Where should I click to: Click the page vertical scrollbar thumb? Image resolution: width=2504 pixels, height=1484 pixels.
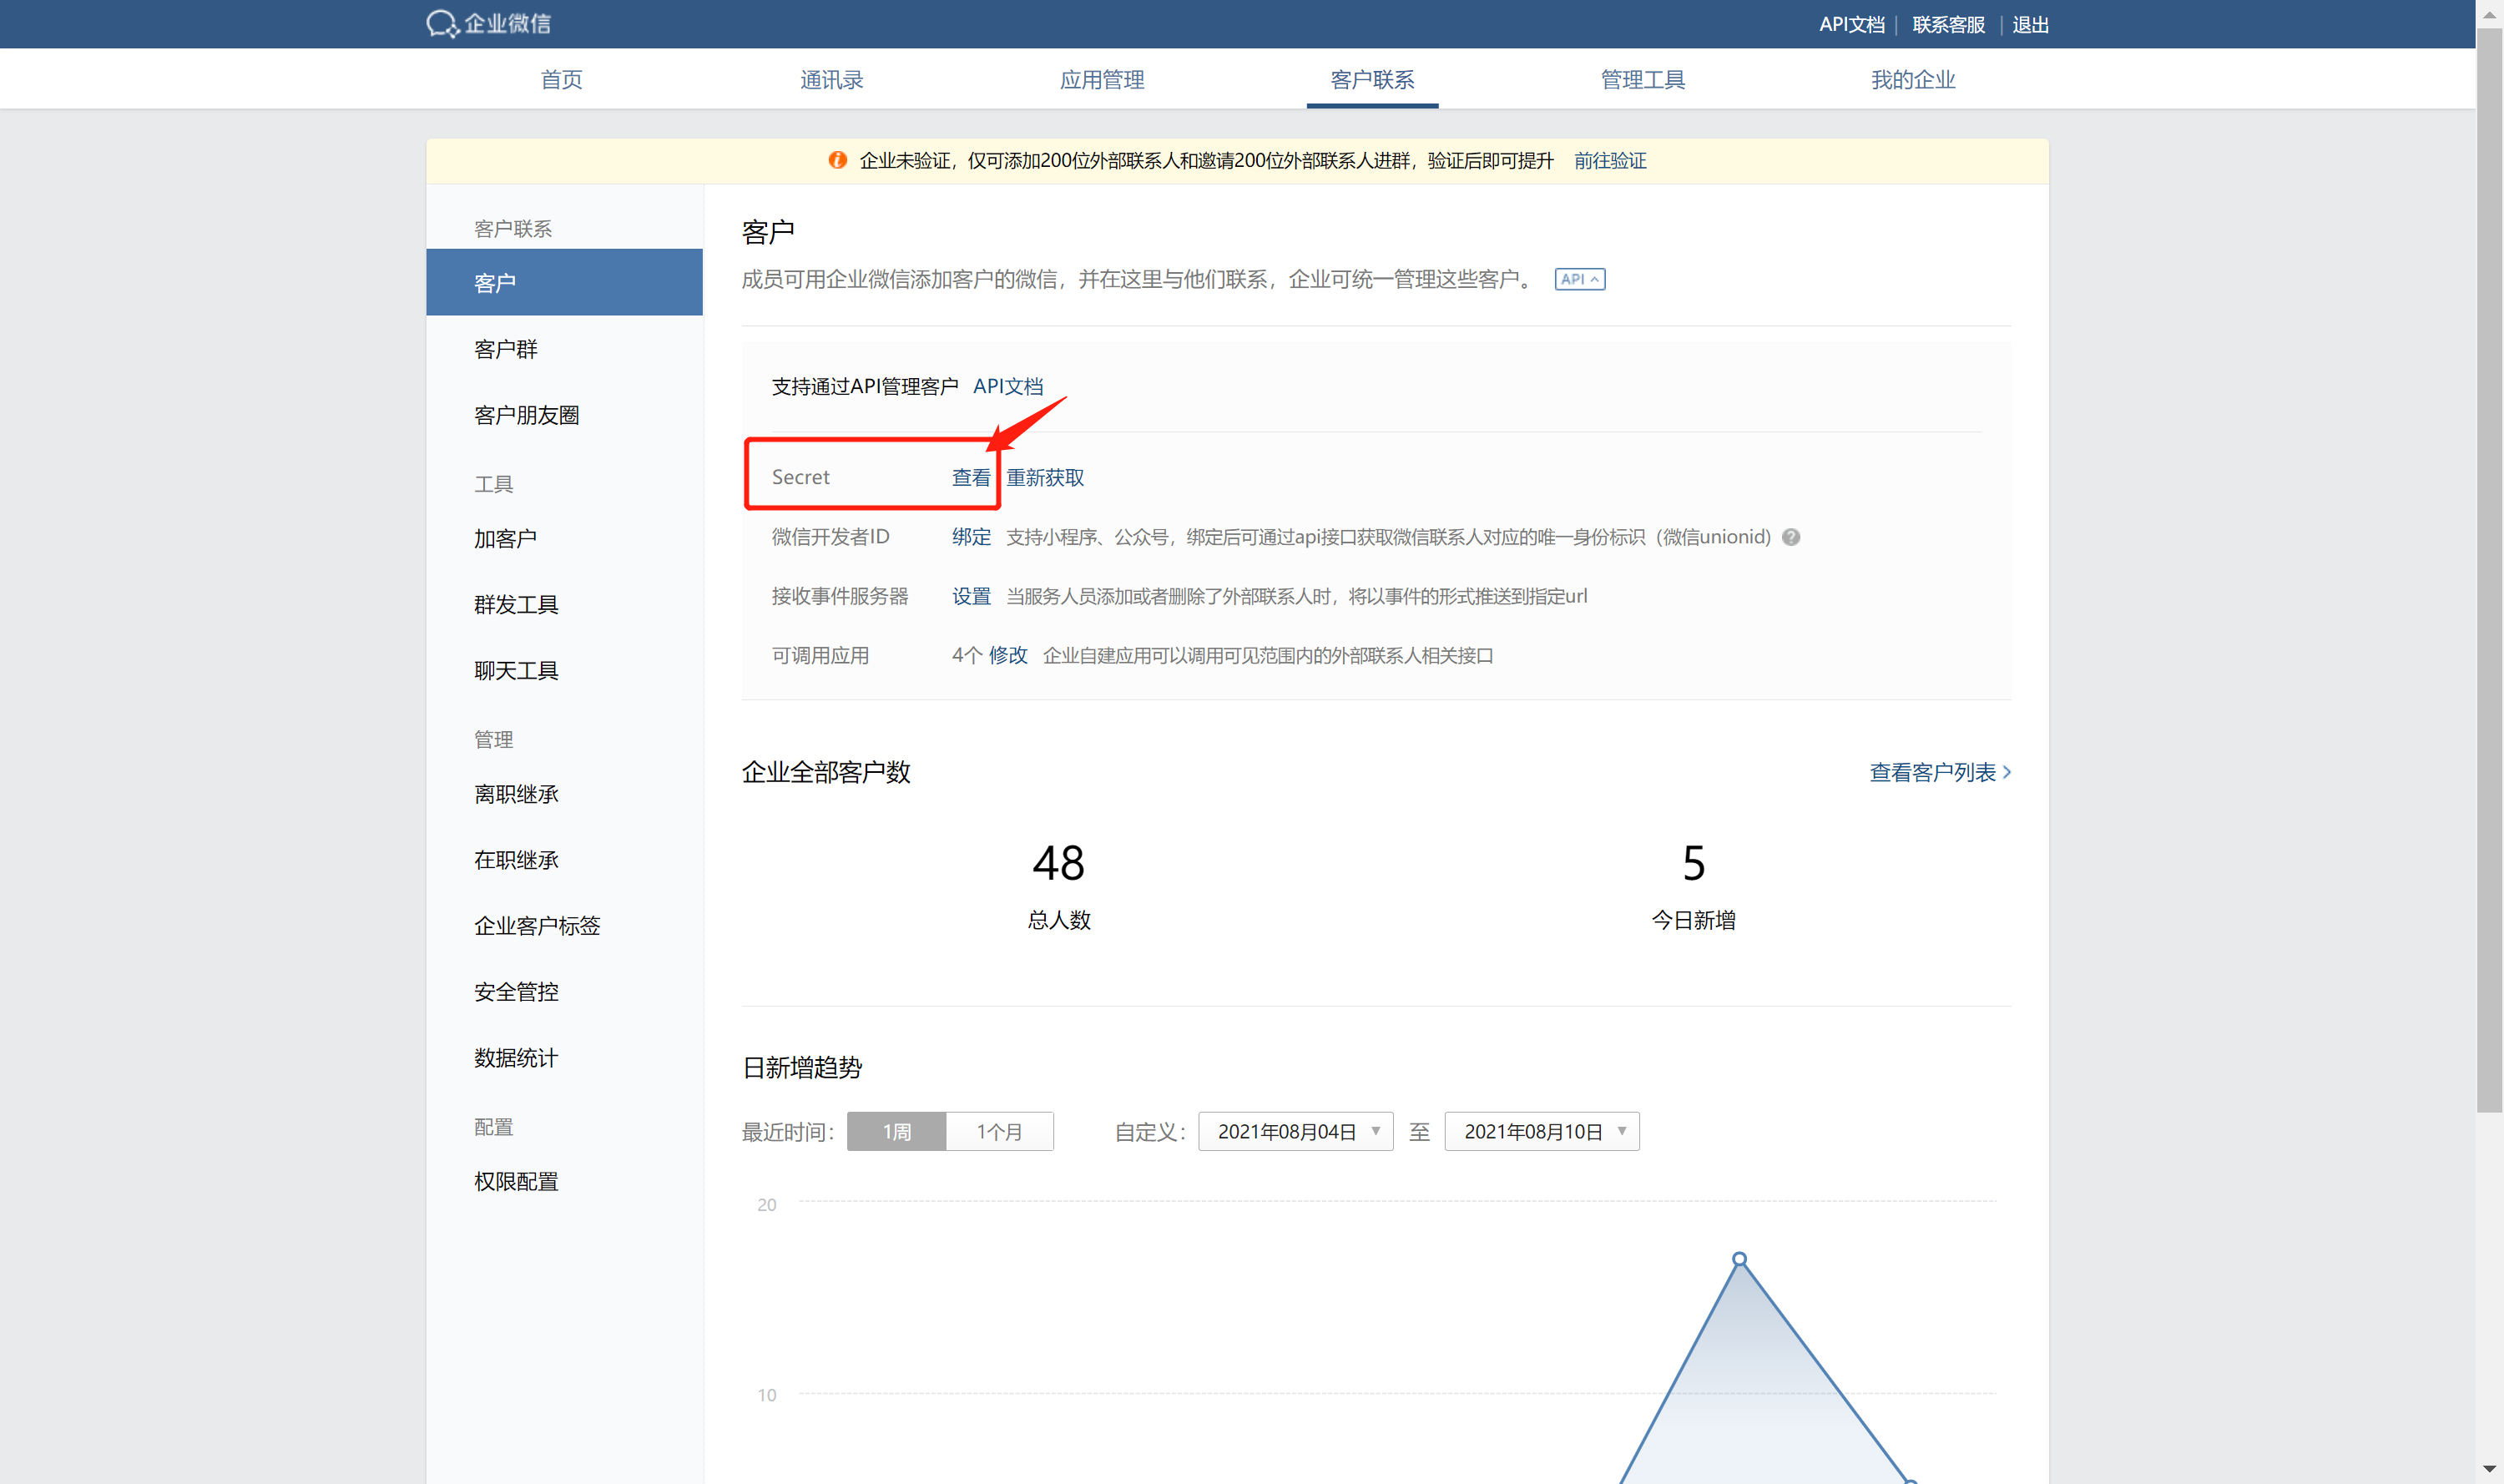(x=2489, y=570)
